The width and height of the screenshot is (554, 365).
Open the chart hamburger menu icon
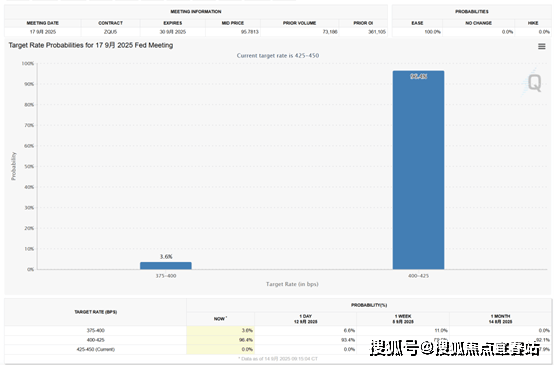(542, 46)
